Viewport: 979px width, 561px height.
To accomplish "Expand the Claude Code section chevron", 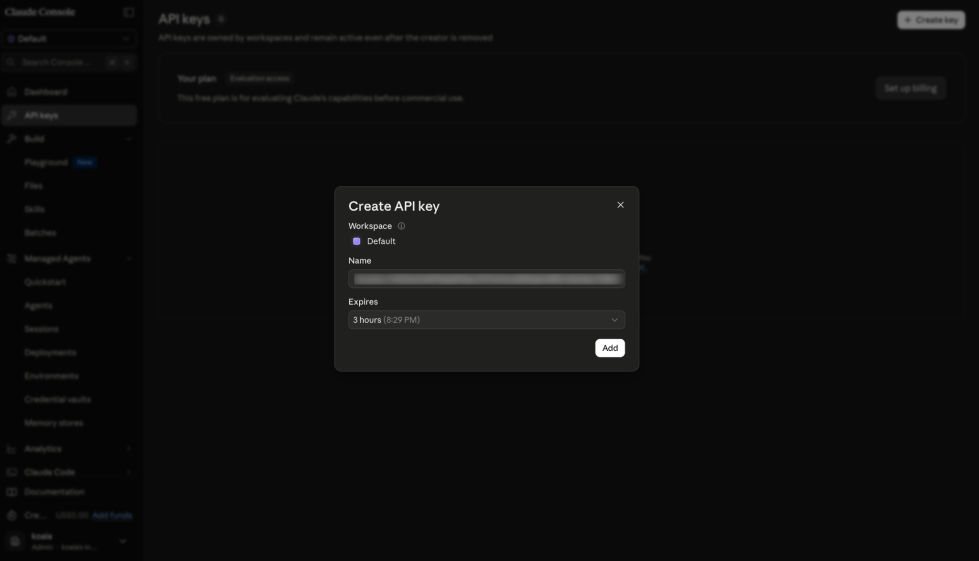I will tap(129, 472).
